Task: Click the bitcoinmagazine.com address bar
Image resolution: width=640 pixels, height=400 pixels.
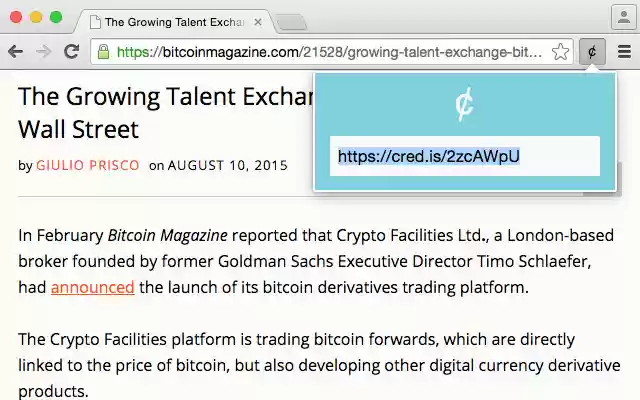Action: pyautogui.click(x=330, y=52)
